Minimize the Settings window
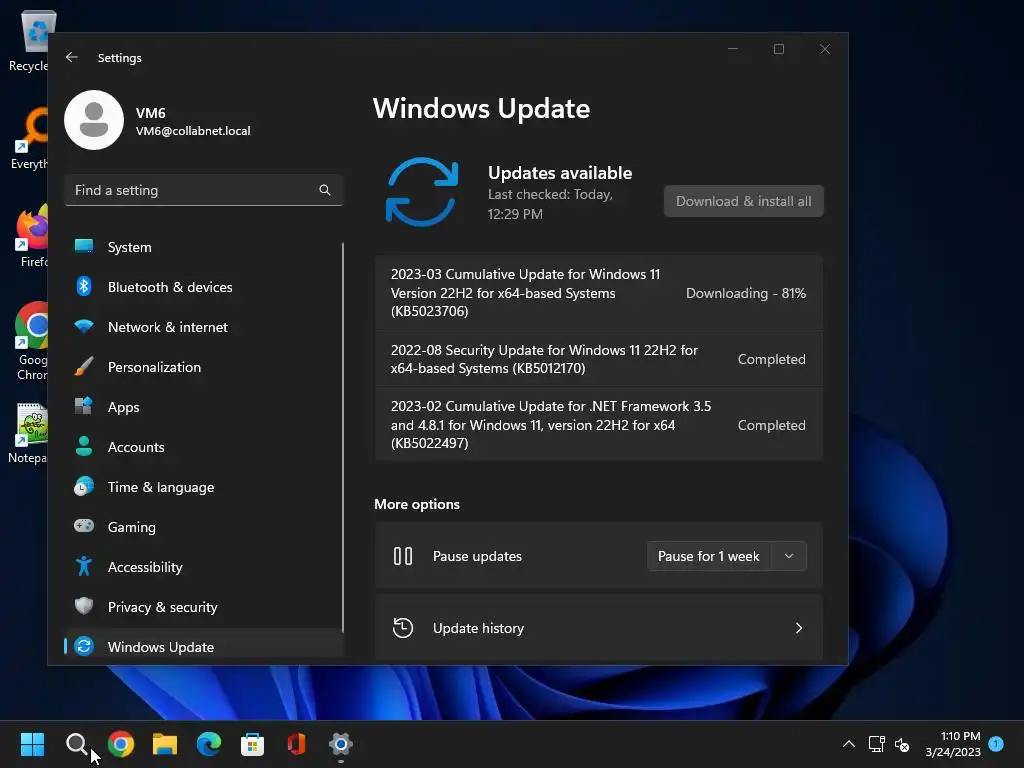Image resolution: width=1024 pixels, height=768 pixels. (x=733, y=49)
